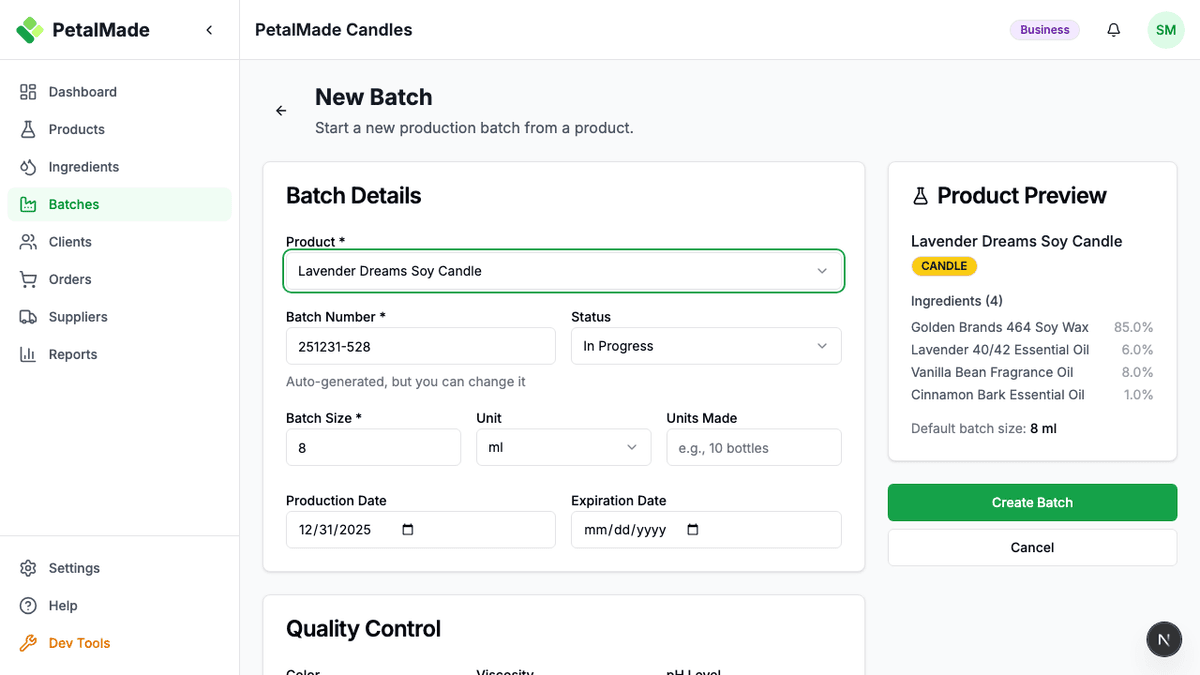Collapse the sidebar with the chevron

click(x=209, y=30)
